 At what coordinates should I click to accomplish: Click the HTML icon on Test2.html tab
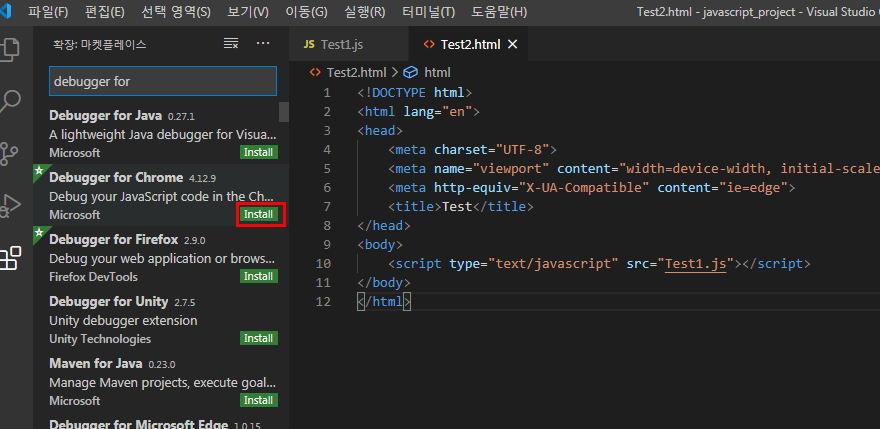tap(429, 44)
